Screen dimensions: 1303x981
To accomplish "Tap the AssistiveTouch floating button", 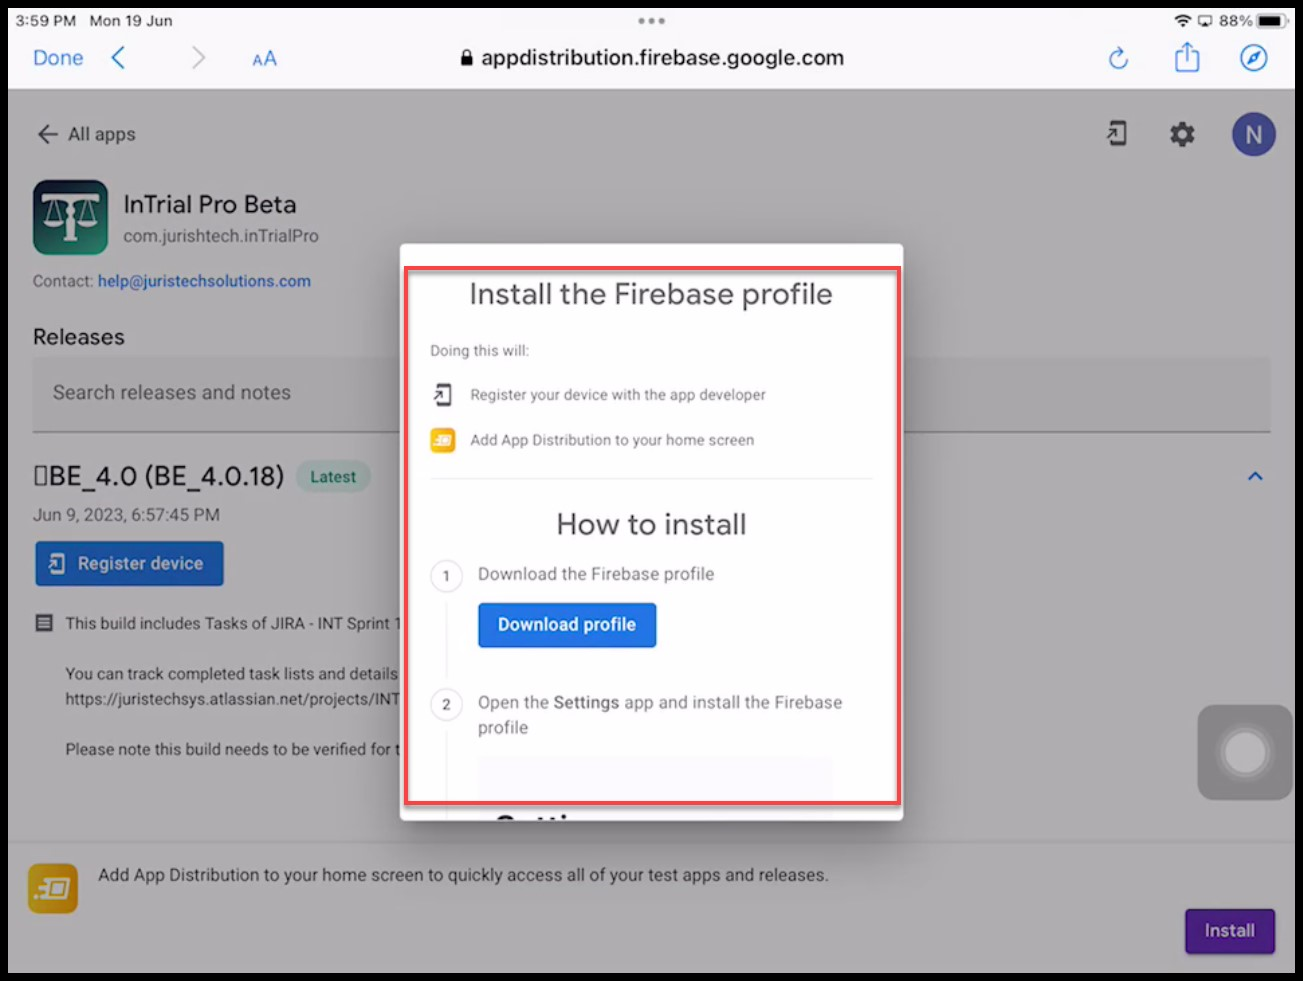I will (1245, 753).
